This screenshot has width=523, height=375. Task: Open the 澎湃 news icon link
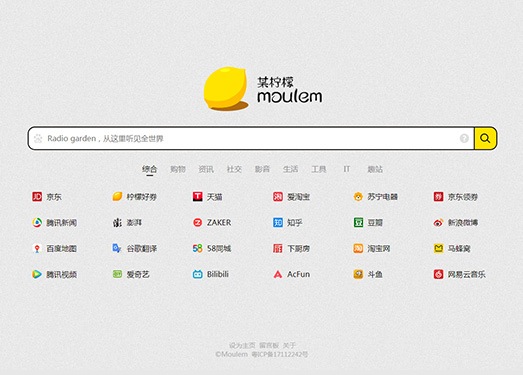(x=127, y=223)
